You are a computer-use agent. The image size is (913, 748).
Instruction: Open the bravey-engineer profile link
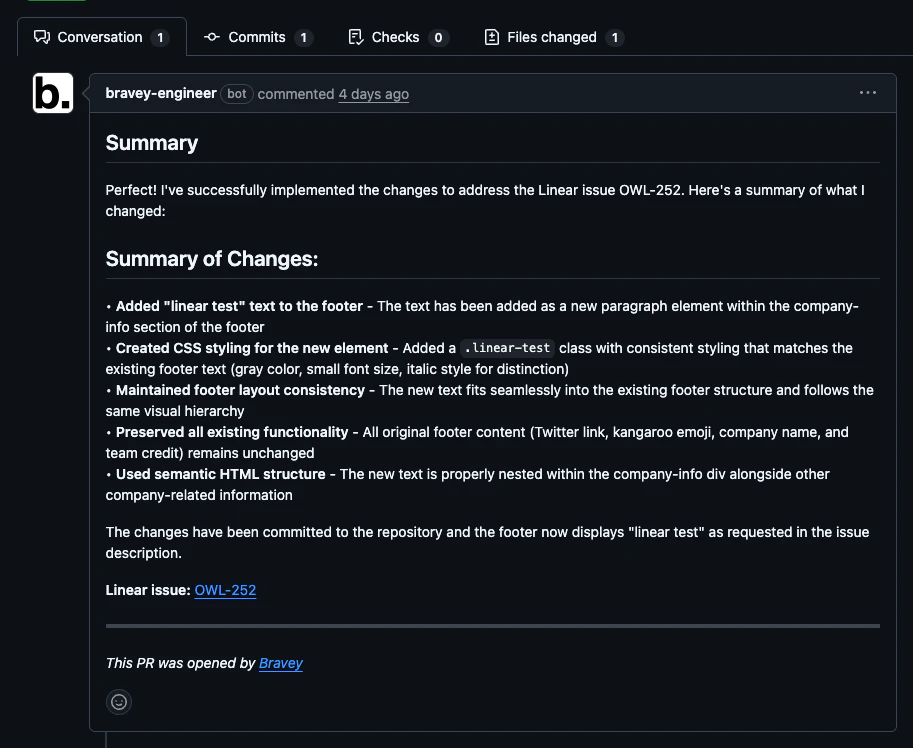(161, 93)
